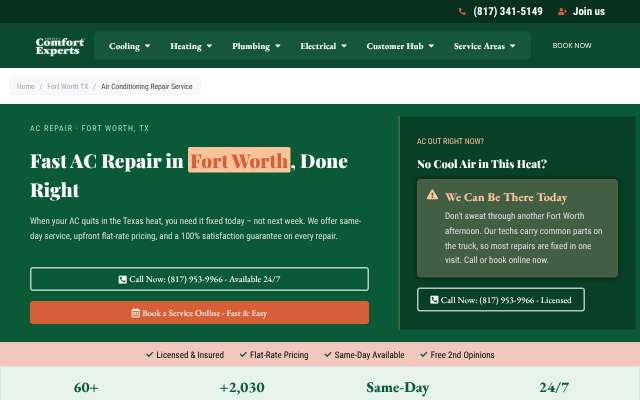Screen dimensions: 640x400
Task: Click the phone icon in top bar
Action: (x=462, y=12)
